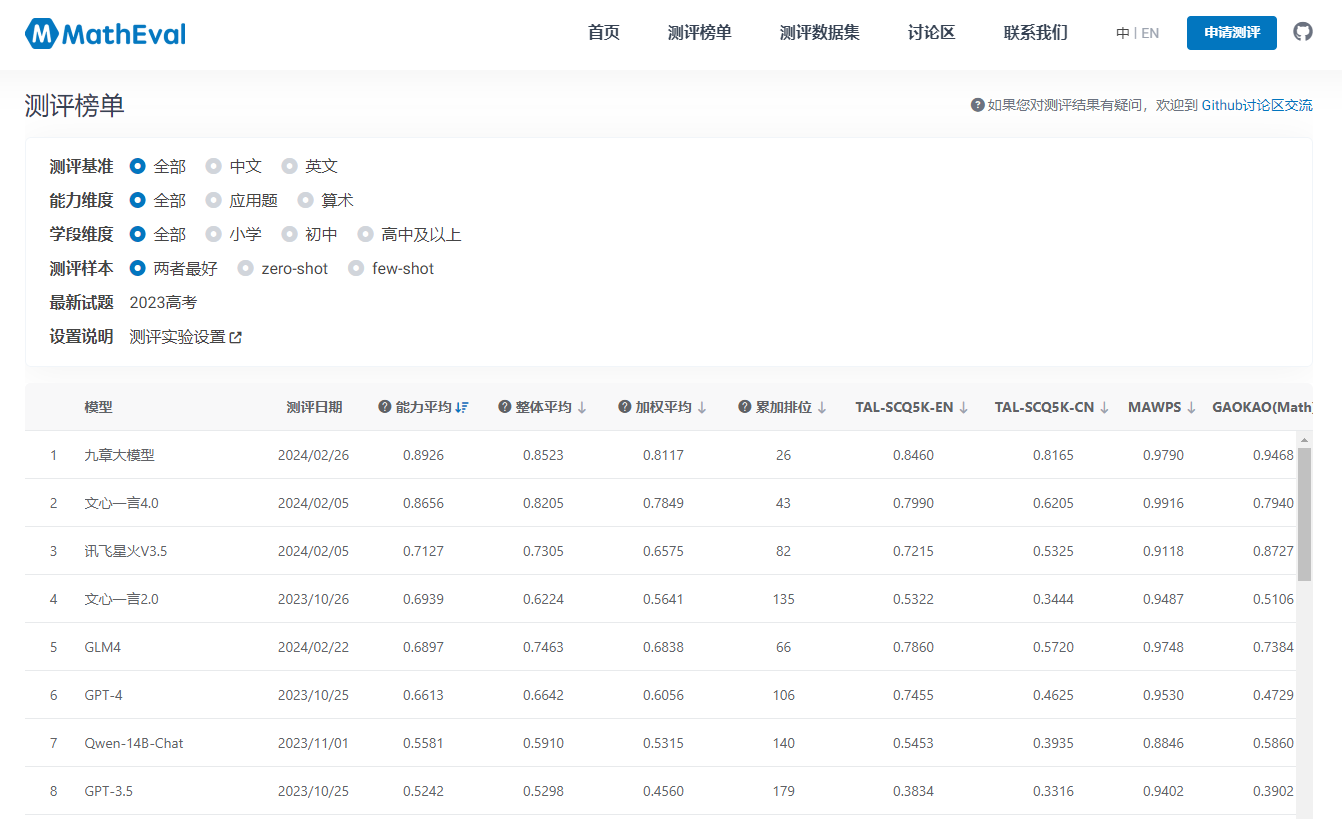1342x819 pixels.
Task: Open the GitHub icon in header
Action: 1302,32
